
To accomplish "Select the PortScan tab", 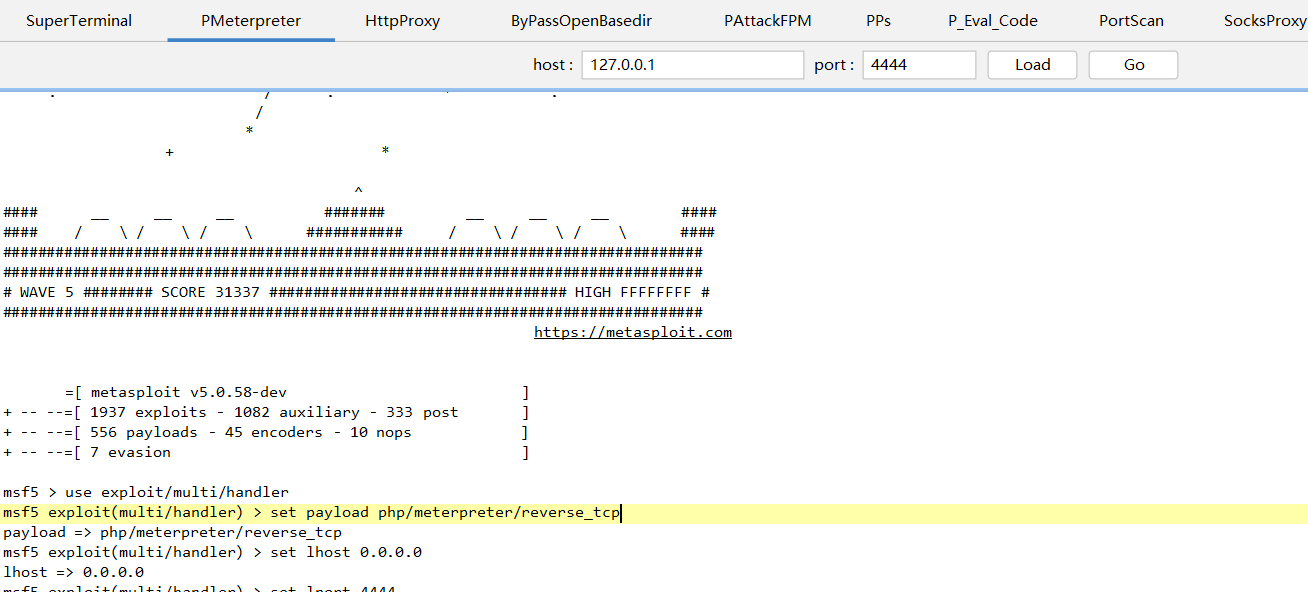I will point(1131,20).
